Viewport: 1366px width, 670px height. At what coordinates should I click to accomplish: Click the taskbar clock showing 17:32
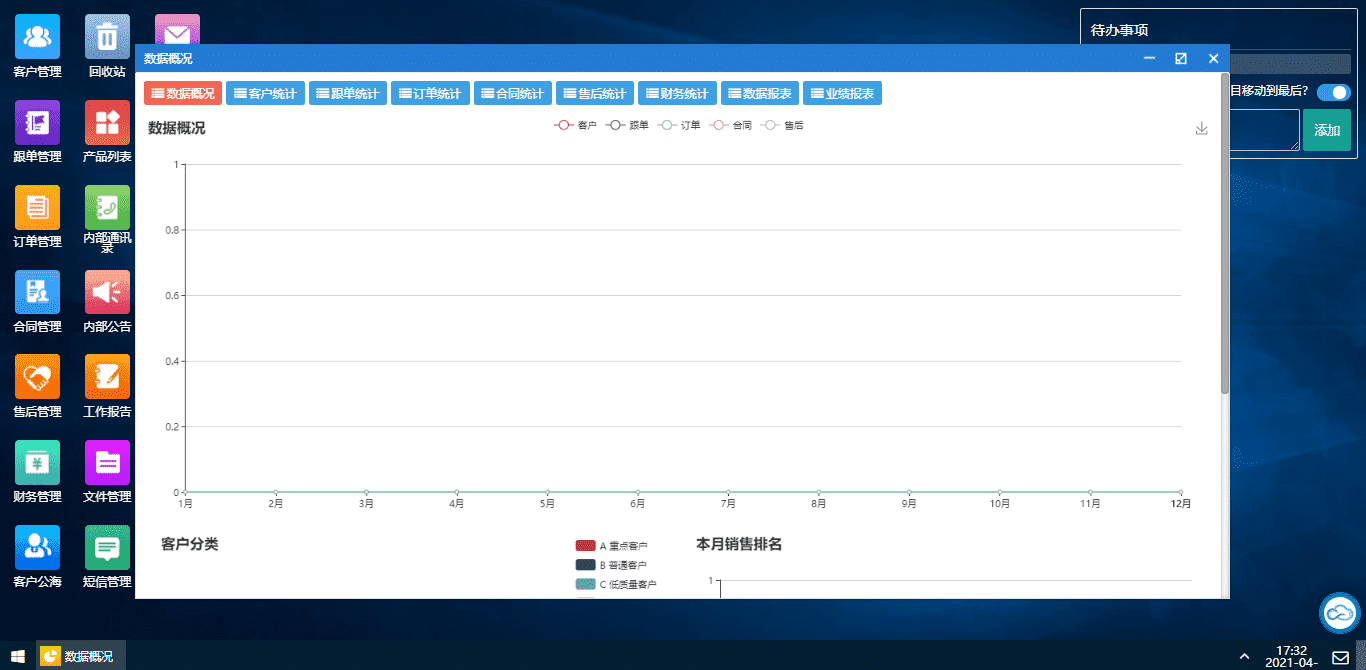(1292, 656)
